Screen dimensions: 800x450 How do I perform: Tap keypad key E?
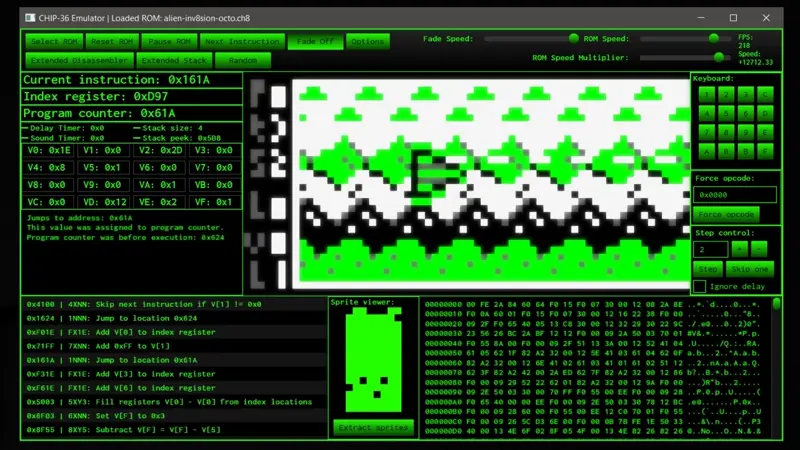click(765, 132)
